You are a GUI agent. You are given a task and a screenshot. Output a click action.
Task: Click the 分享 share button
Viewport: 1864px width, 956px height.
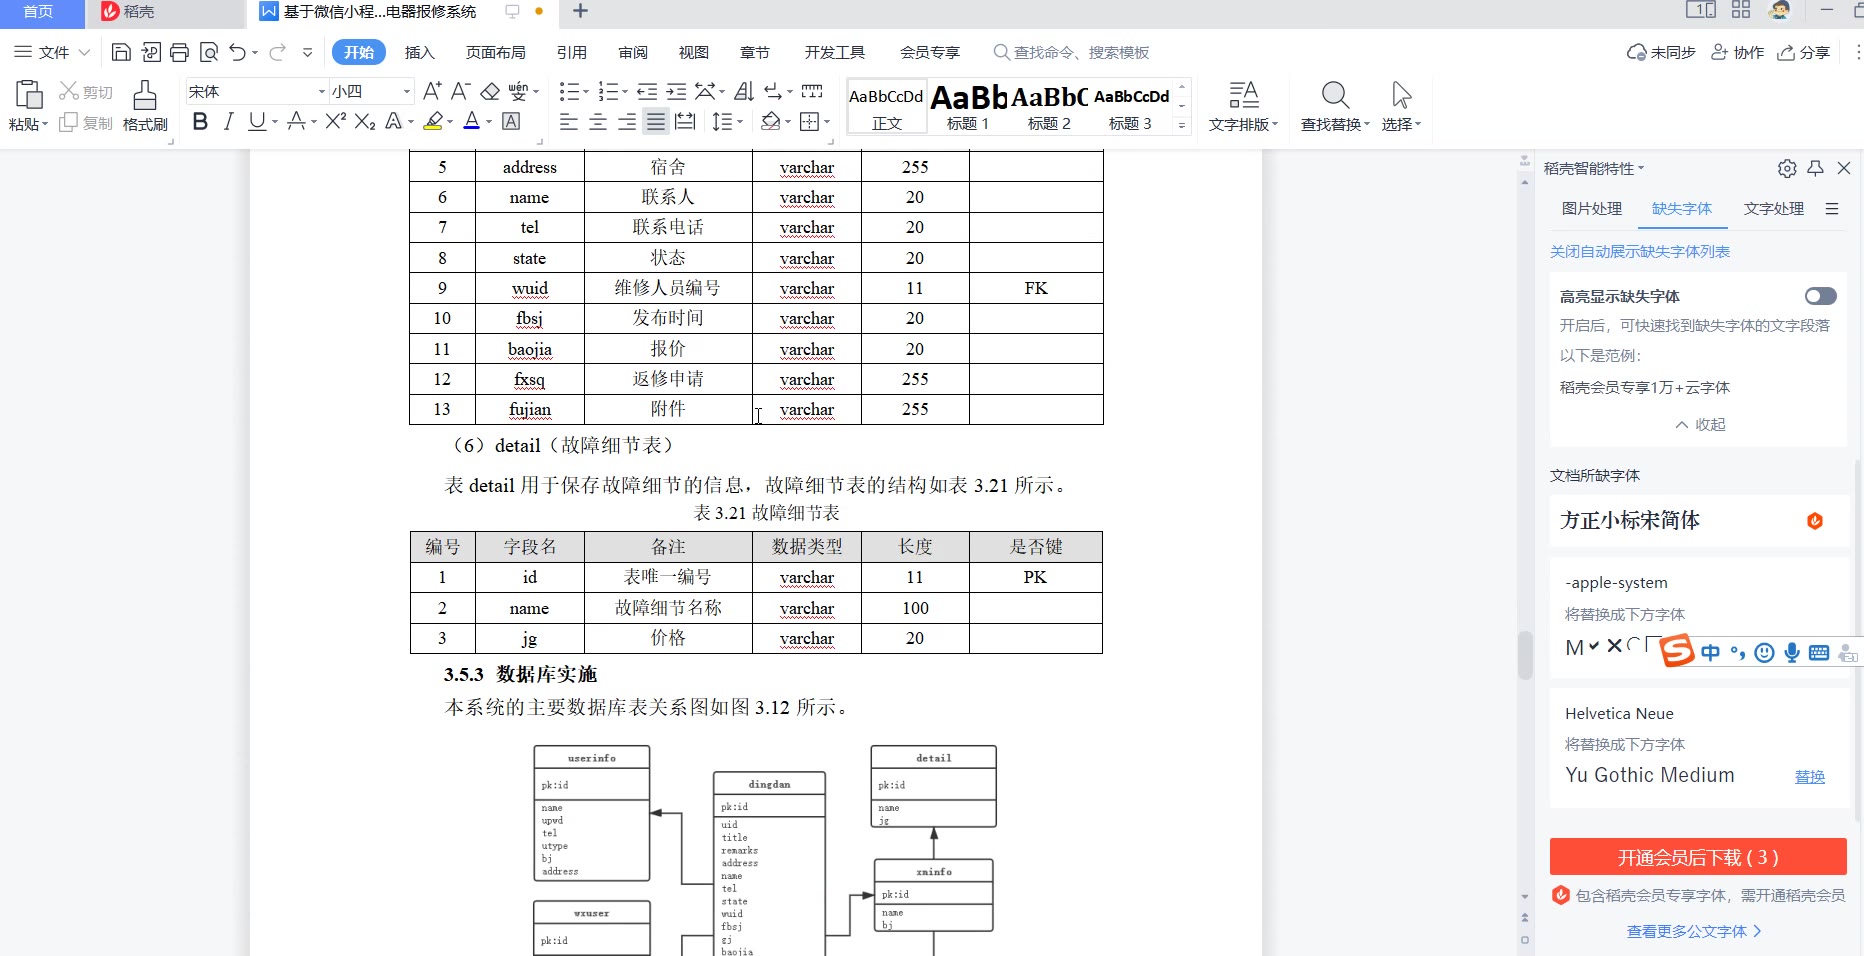(1803, 52)
